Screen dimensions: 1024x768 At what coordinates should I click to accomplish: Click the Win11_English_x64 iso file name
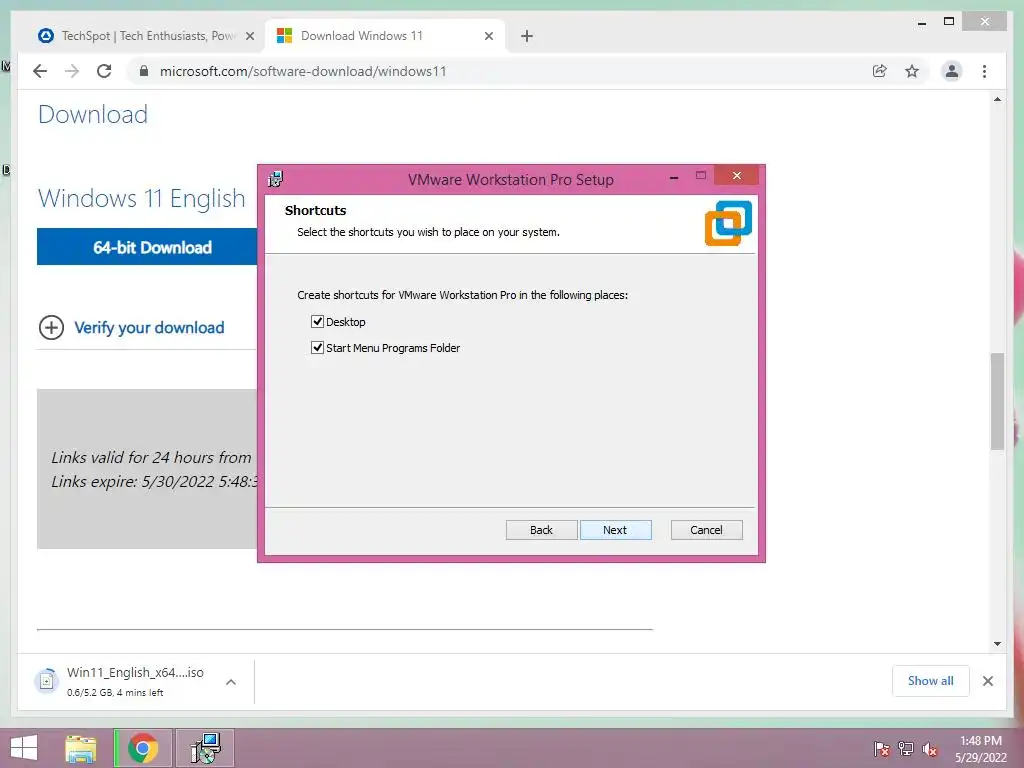135,672
